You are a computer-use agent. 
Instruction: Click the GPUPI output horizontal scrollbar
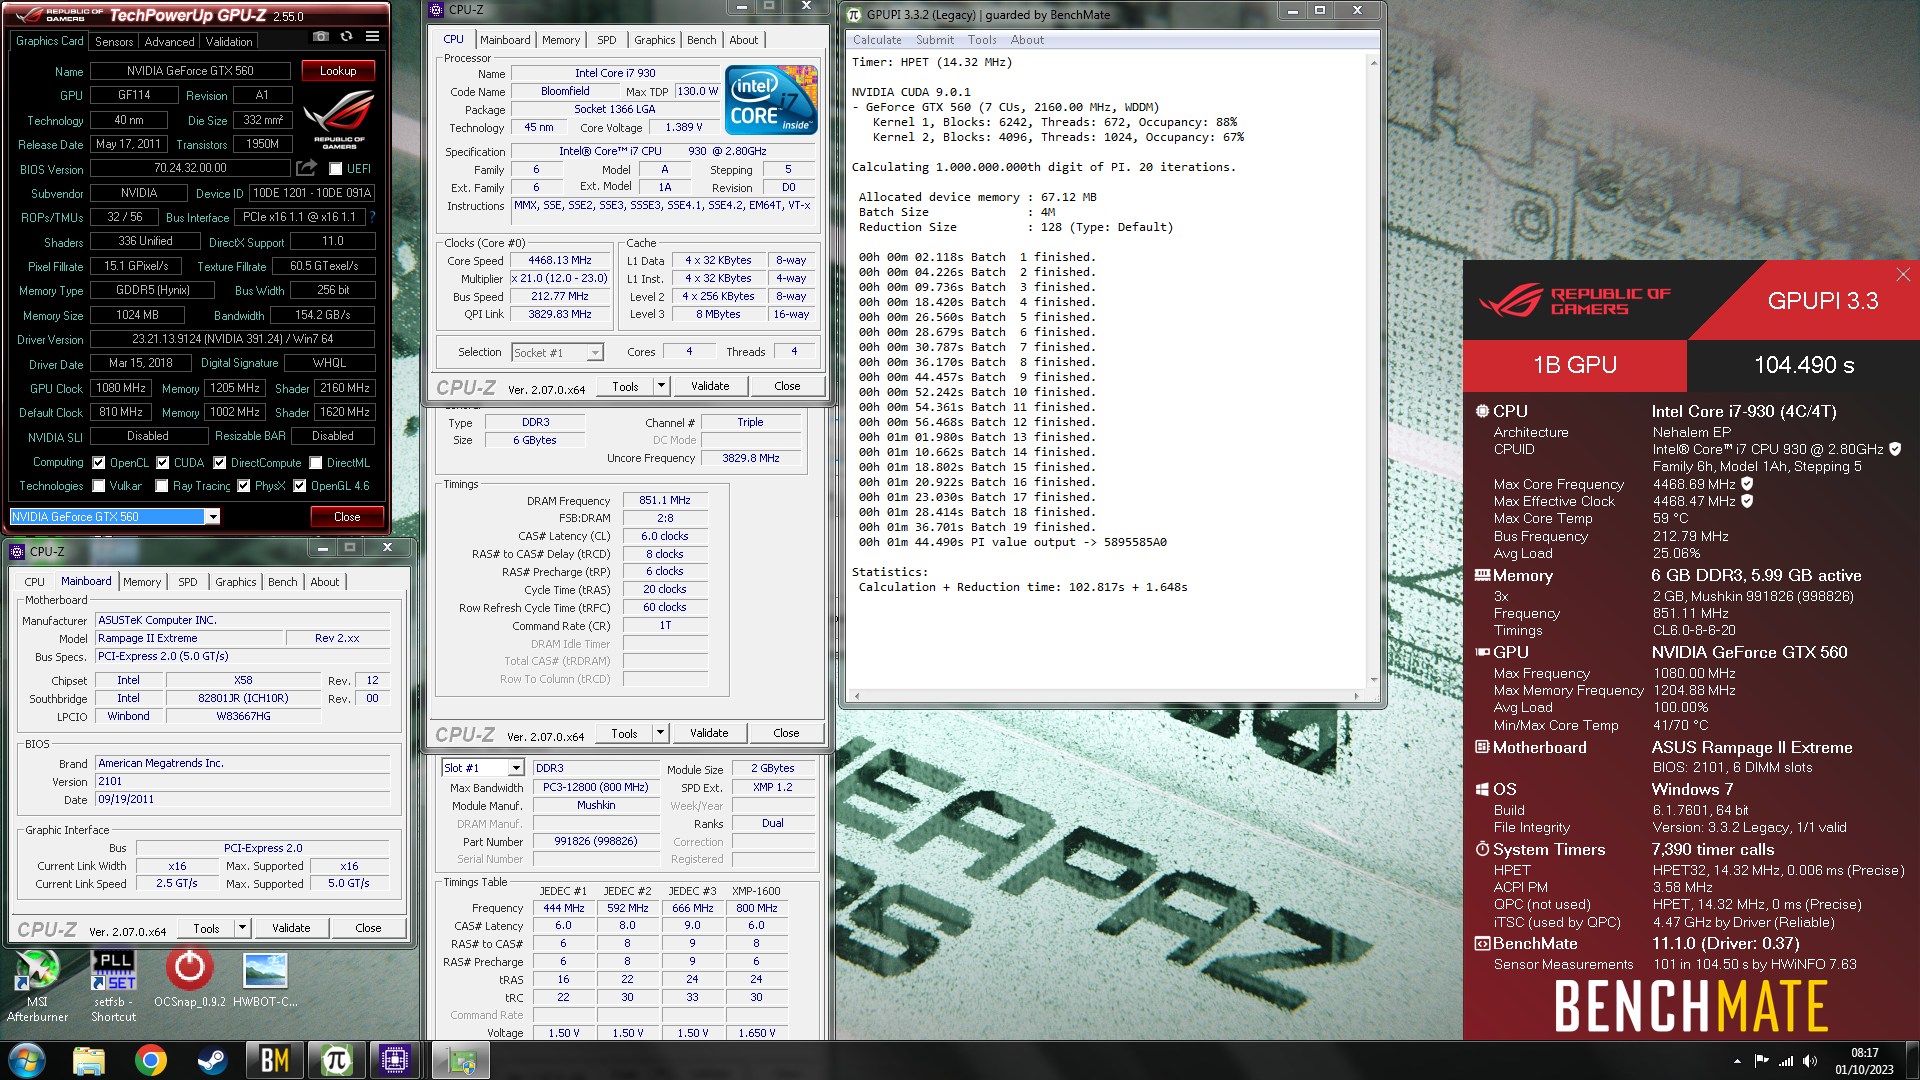tap(1106, 695)
